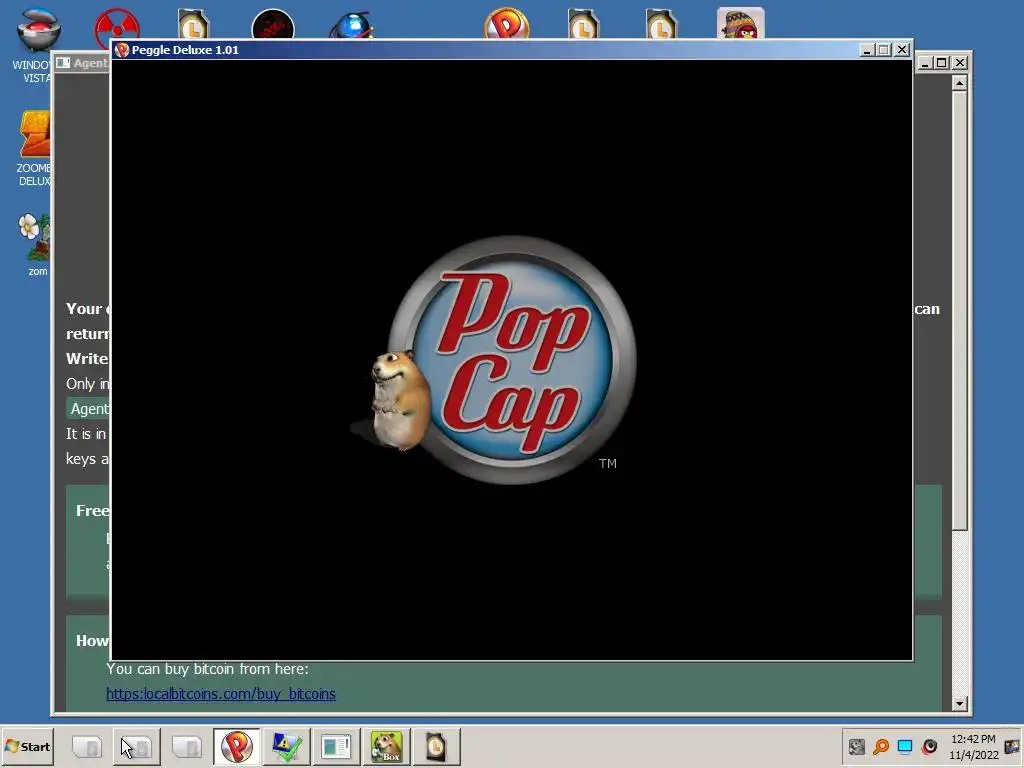Minimize the Agent window behind Peggle
The height and width of the screenshot is (768, 1024).
pyautogui.click(x=925, y=63)
